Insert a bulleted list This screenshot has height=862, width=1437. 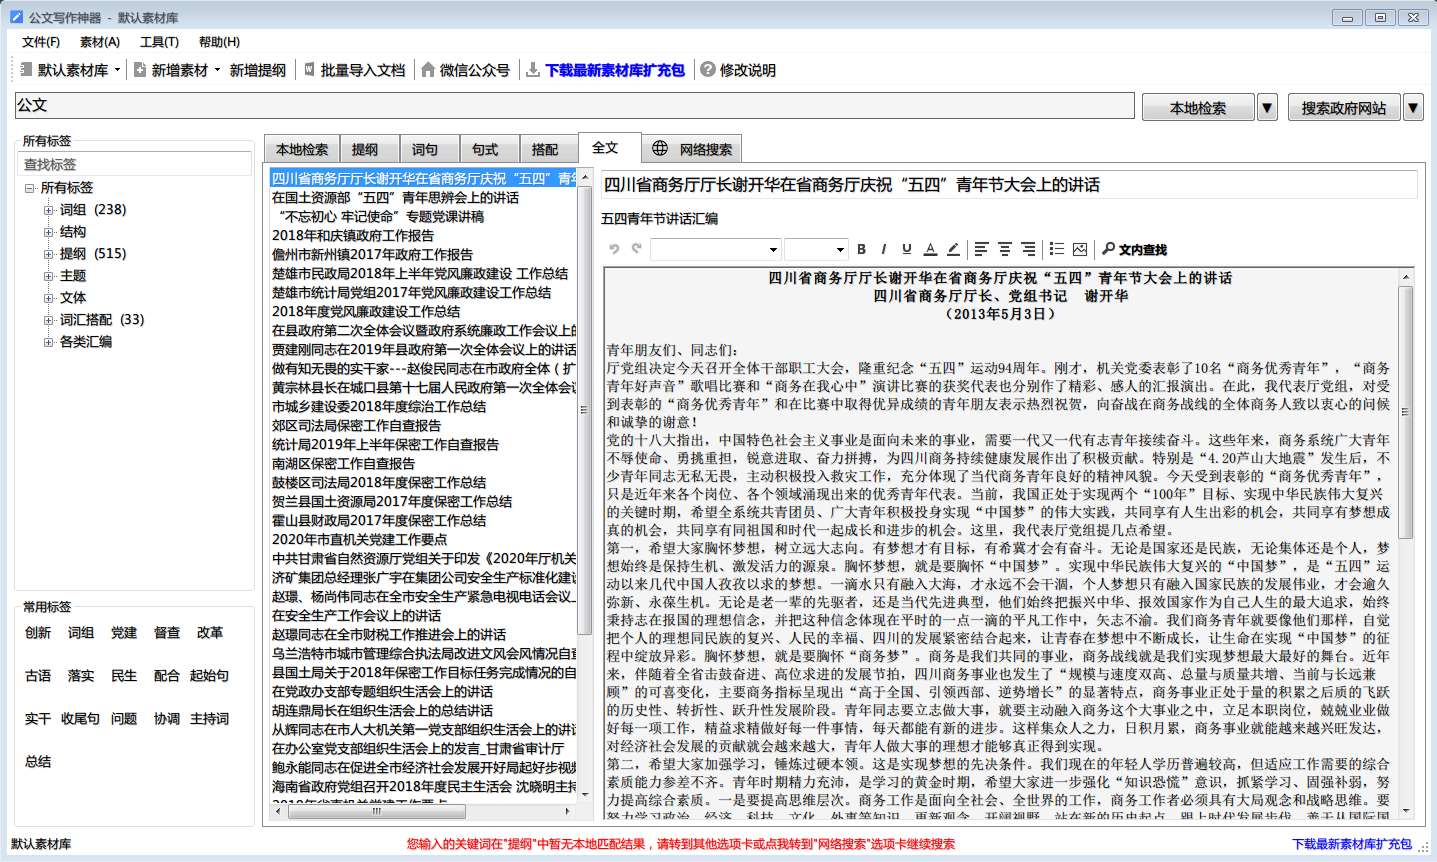(1056, 249)
